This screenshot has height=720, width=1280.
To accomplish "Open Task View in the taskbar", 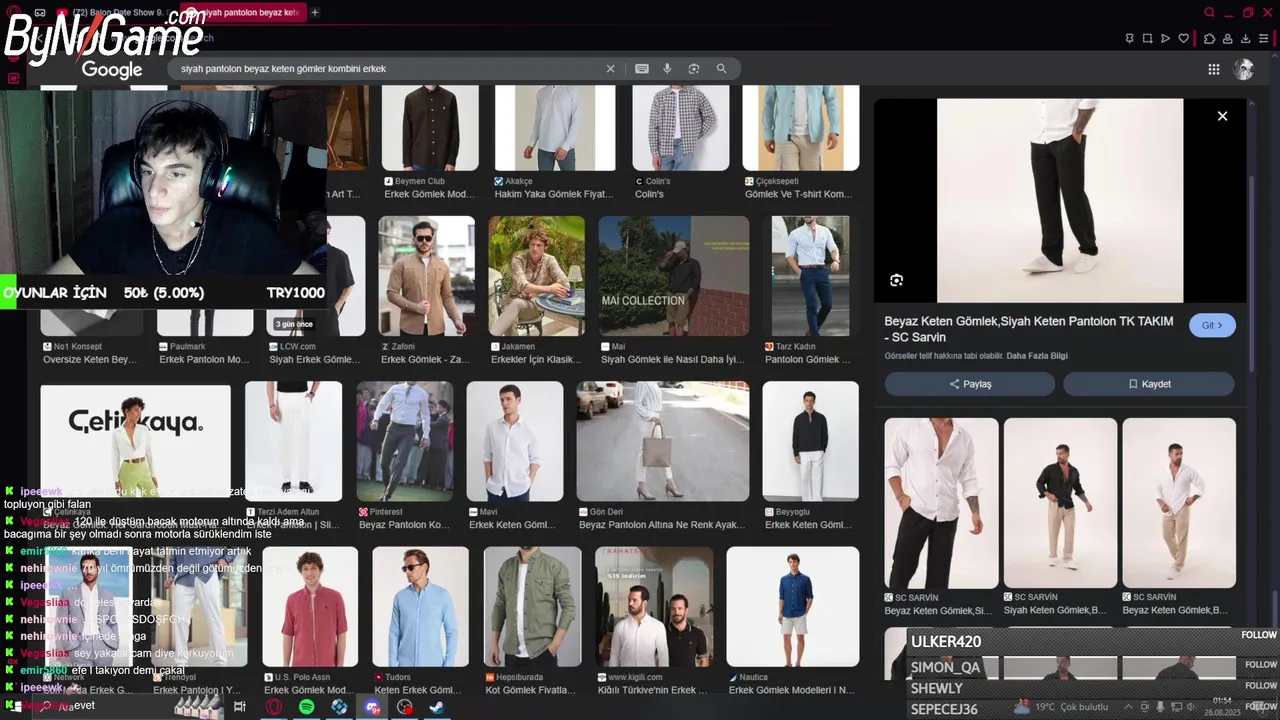I will [x=240, y=707].
